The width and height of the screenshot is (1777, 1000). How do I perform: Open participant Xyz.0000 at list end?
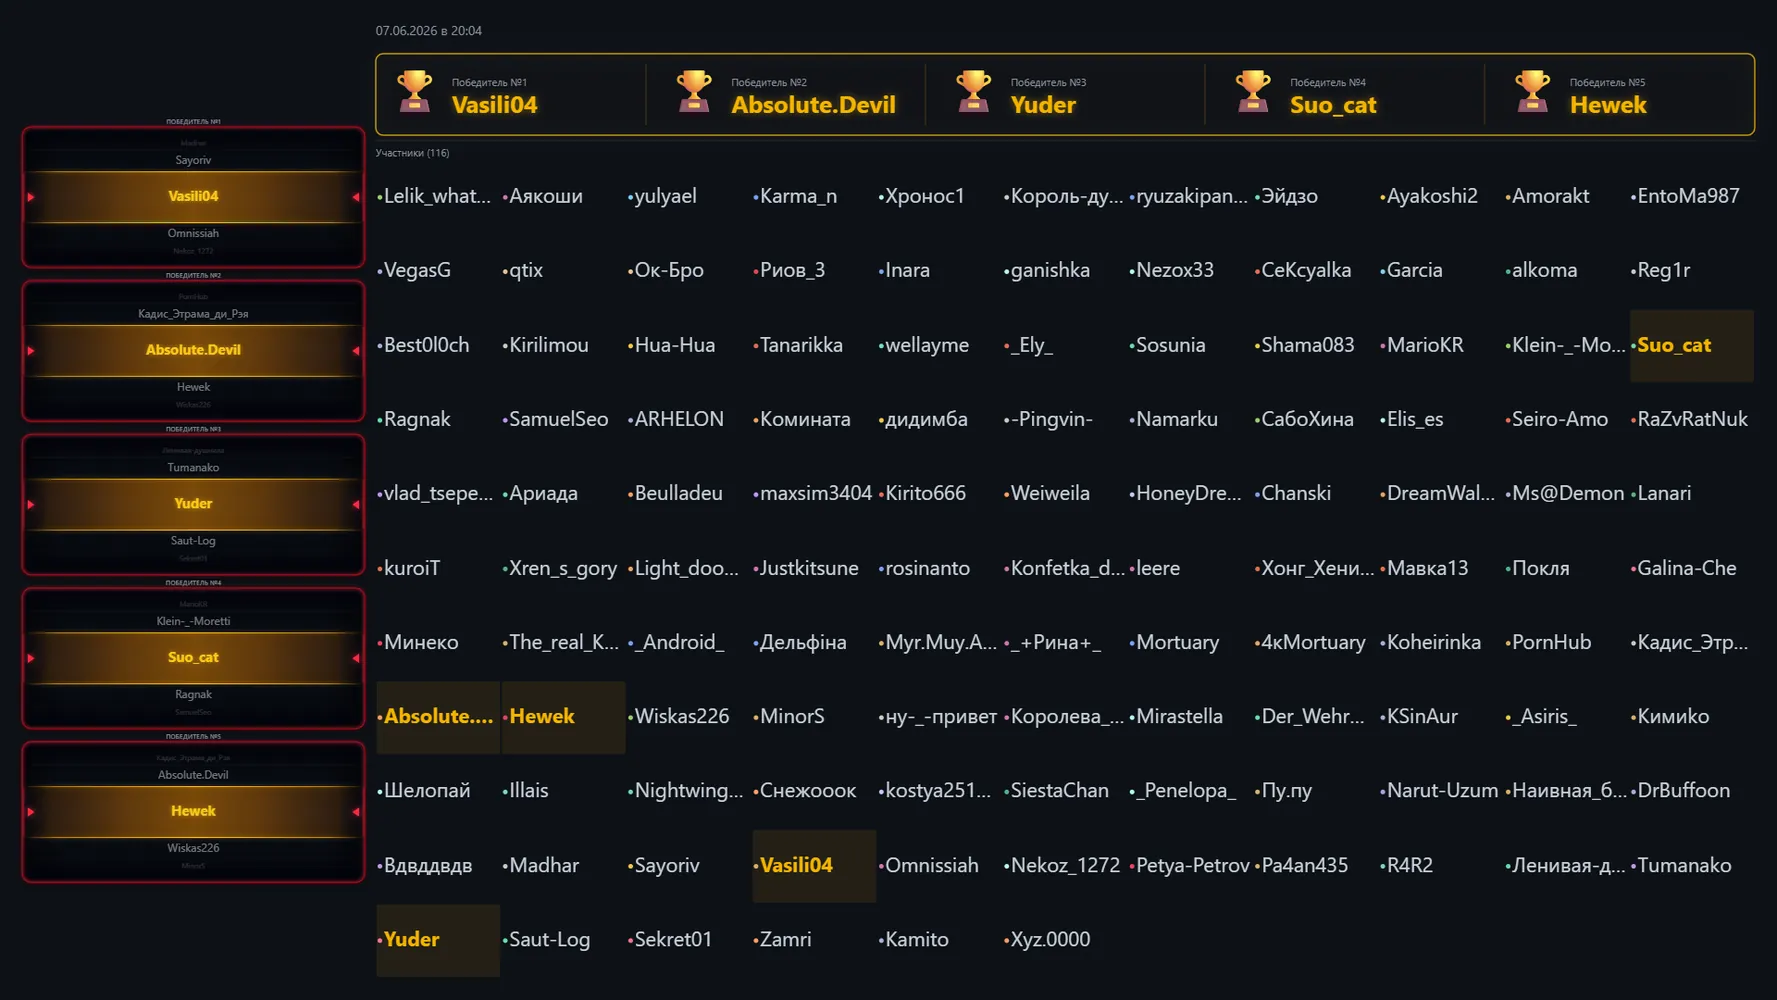(1049, 939)
